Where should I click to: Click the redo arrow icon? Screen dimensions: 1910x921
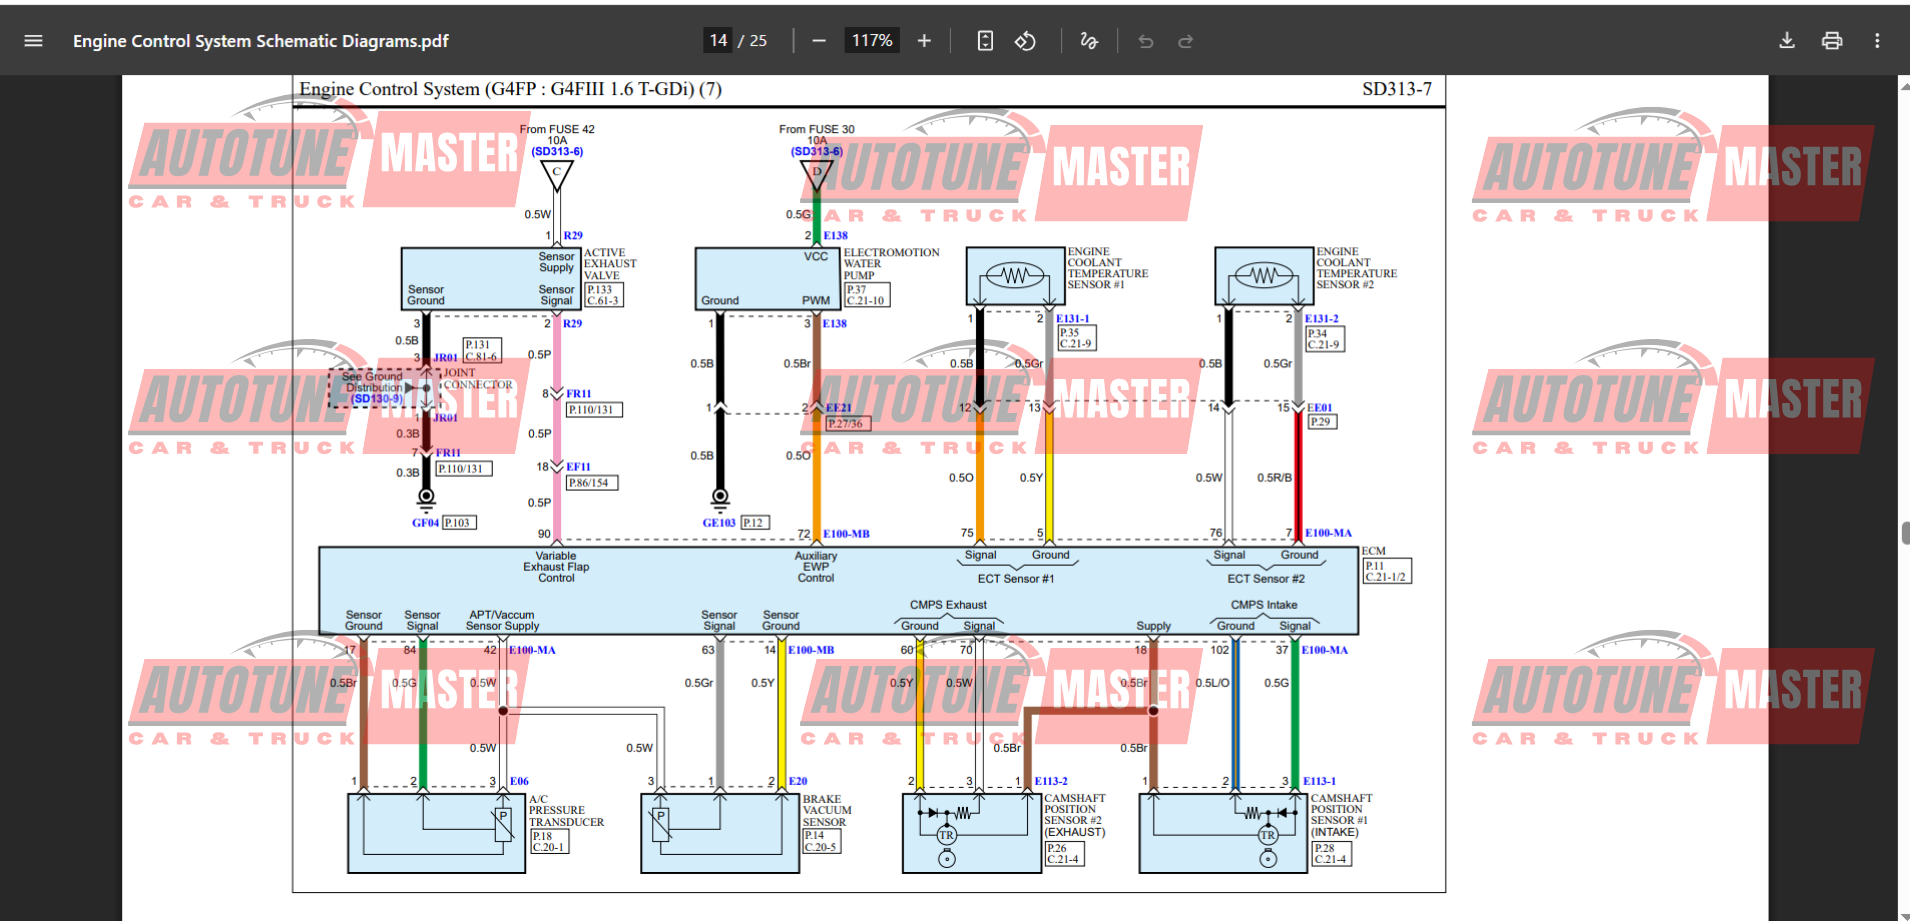pos(1185,41)
